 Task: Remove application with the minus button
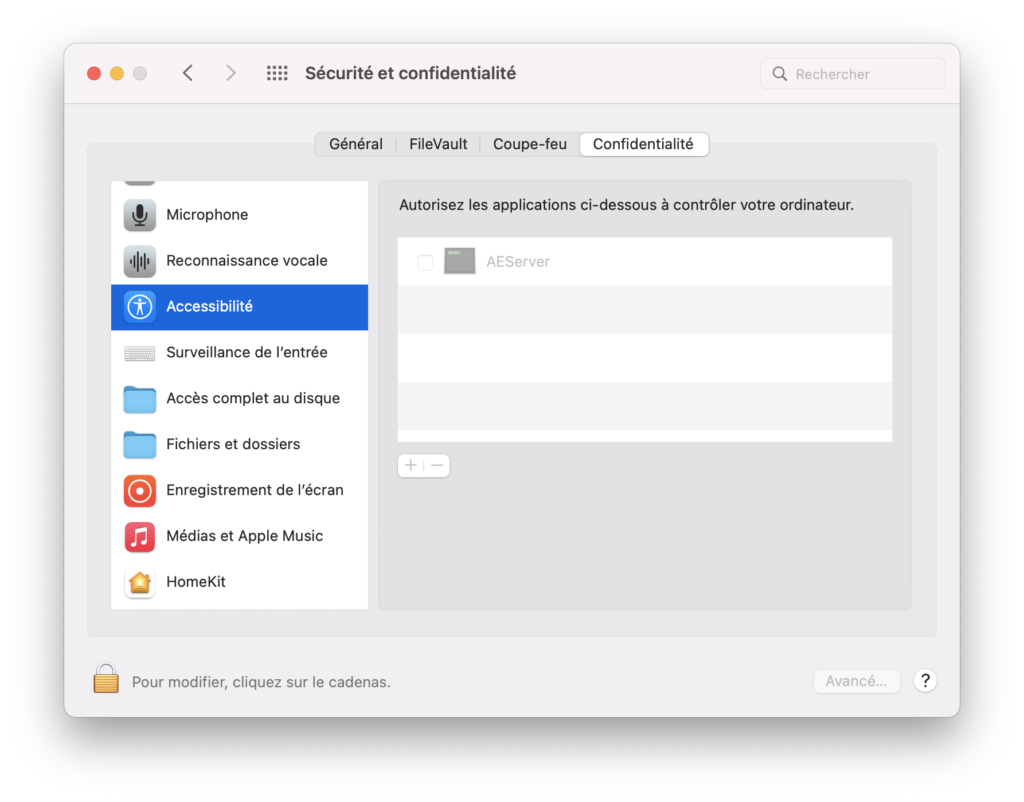point(437,465)
